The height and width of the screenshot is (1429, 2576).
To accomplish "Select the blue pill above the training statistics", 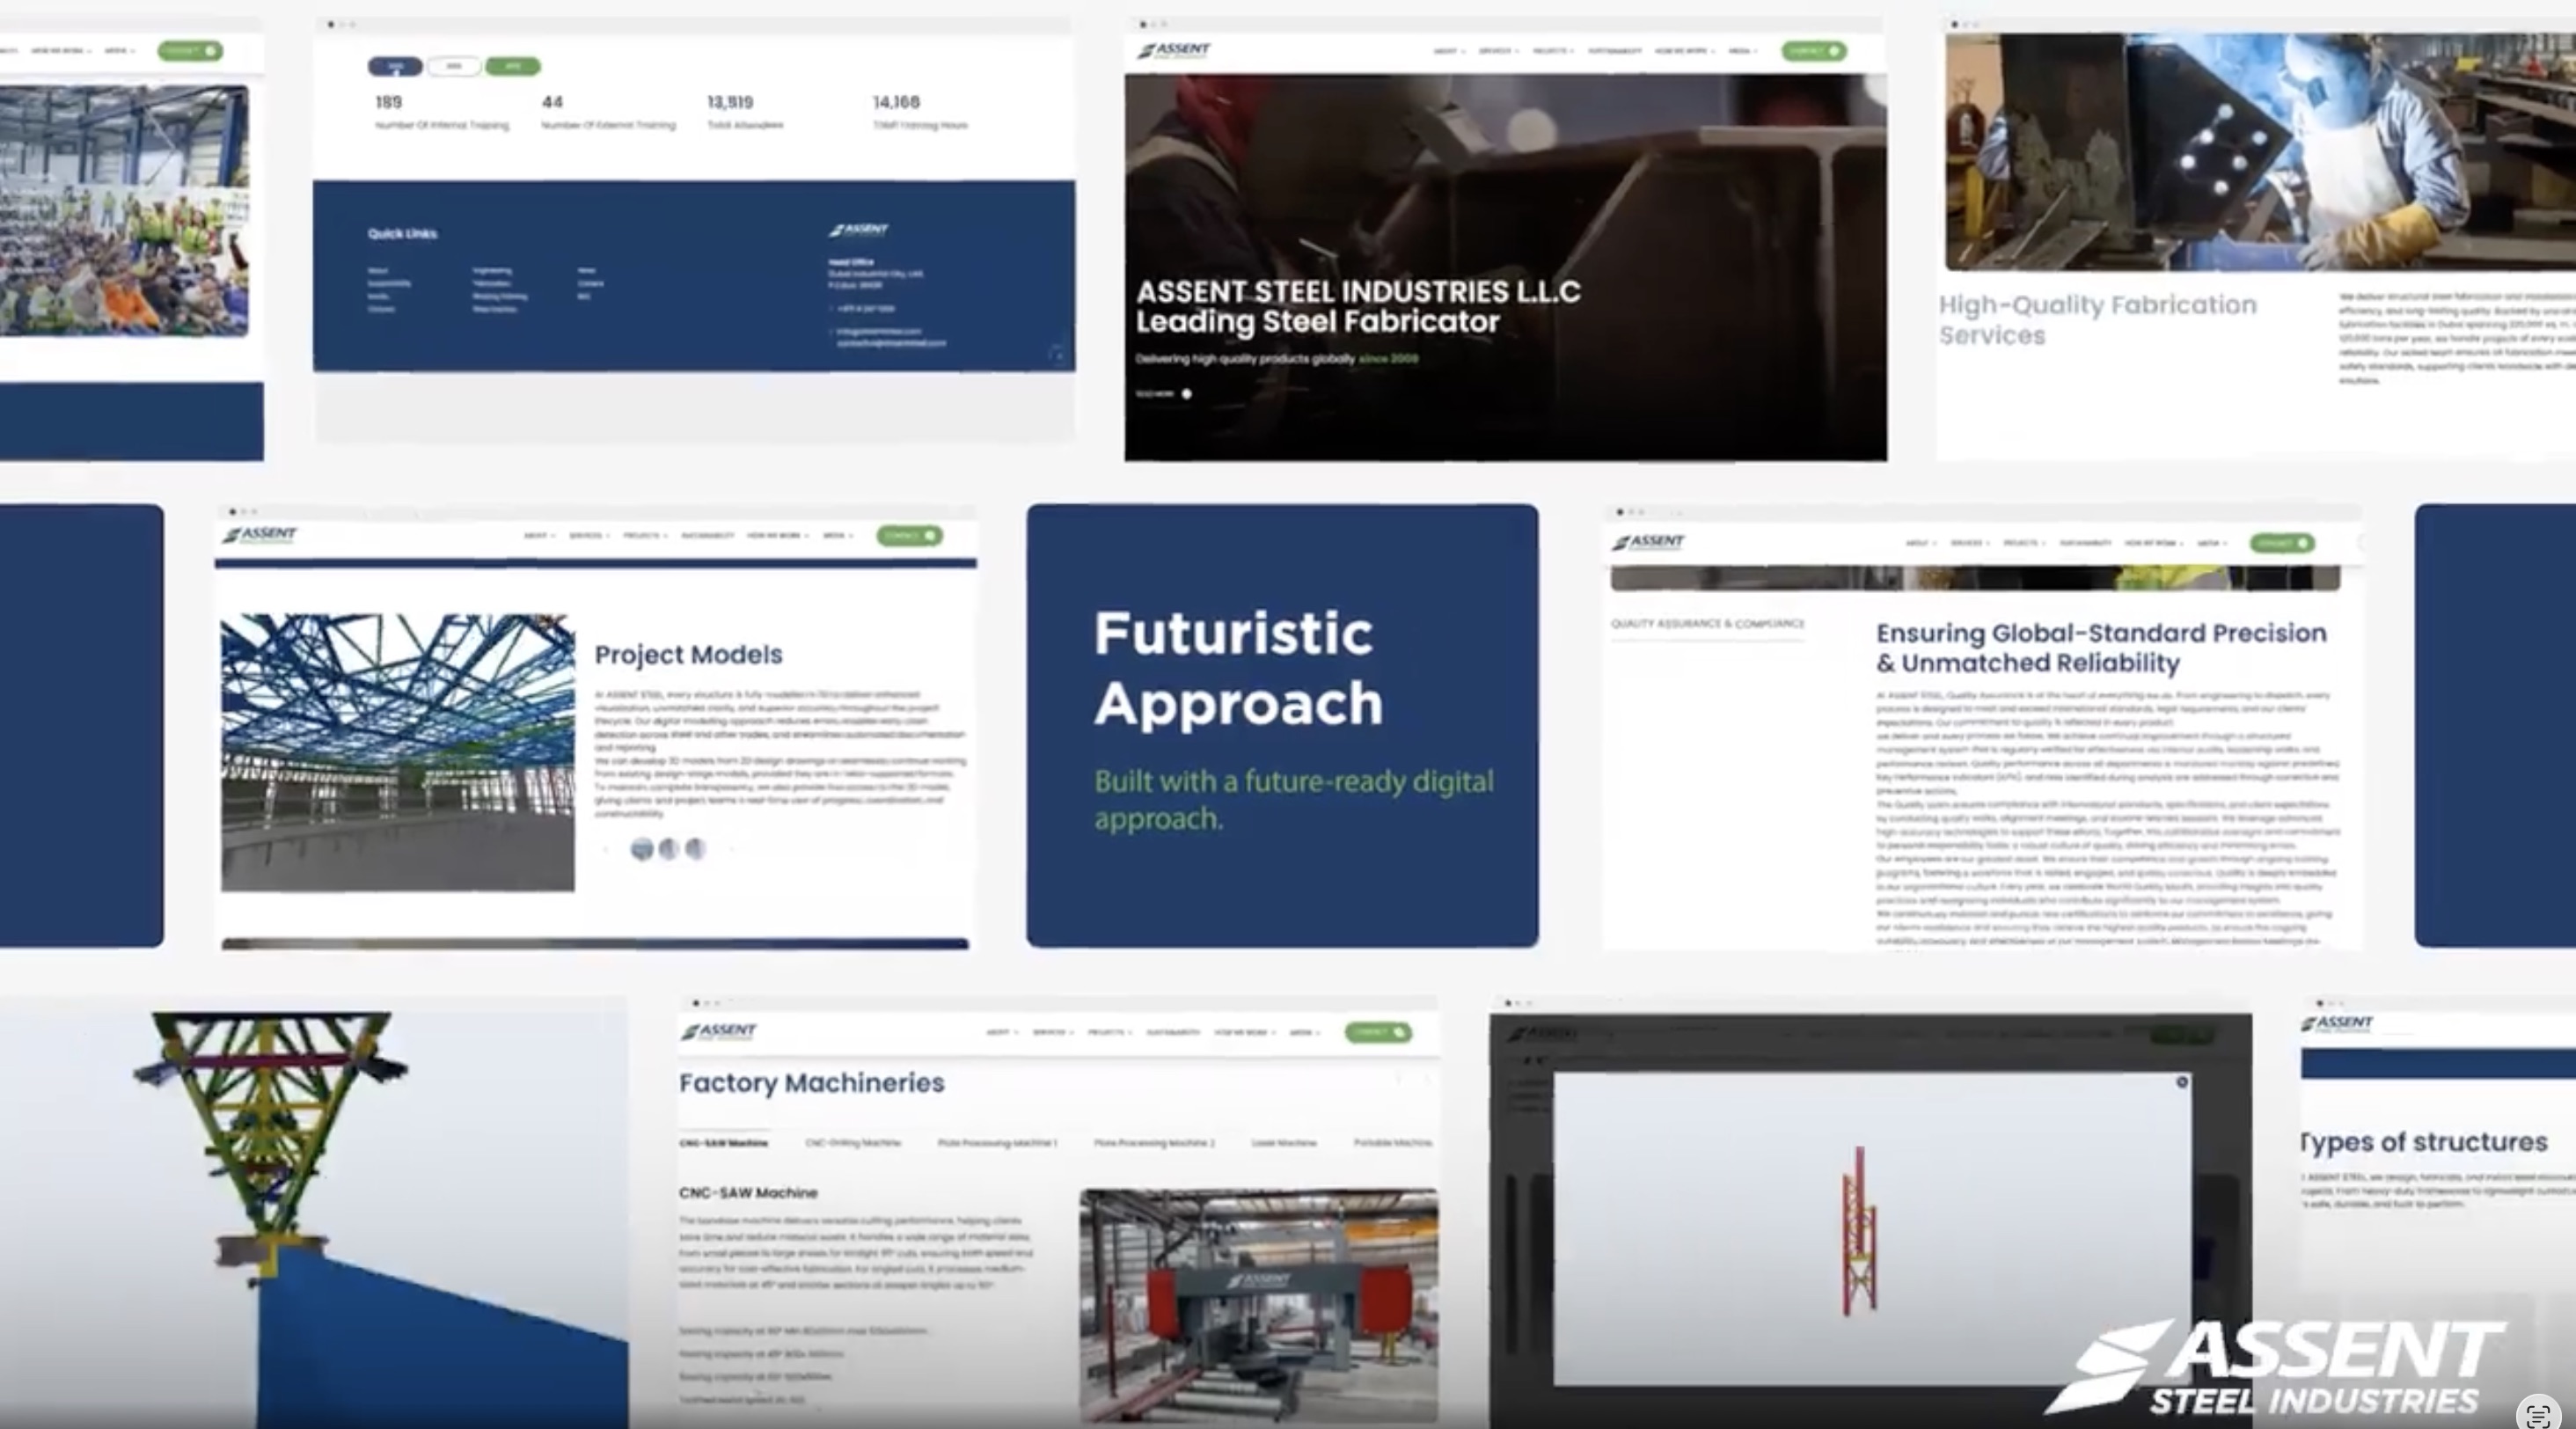I will 395,67.
